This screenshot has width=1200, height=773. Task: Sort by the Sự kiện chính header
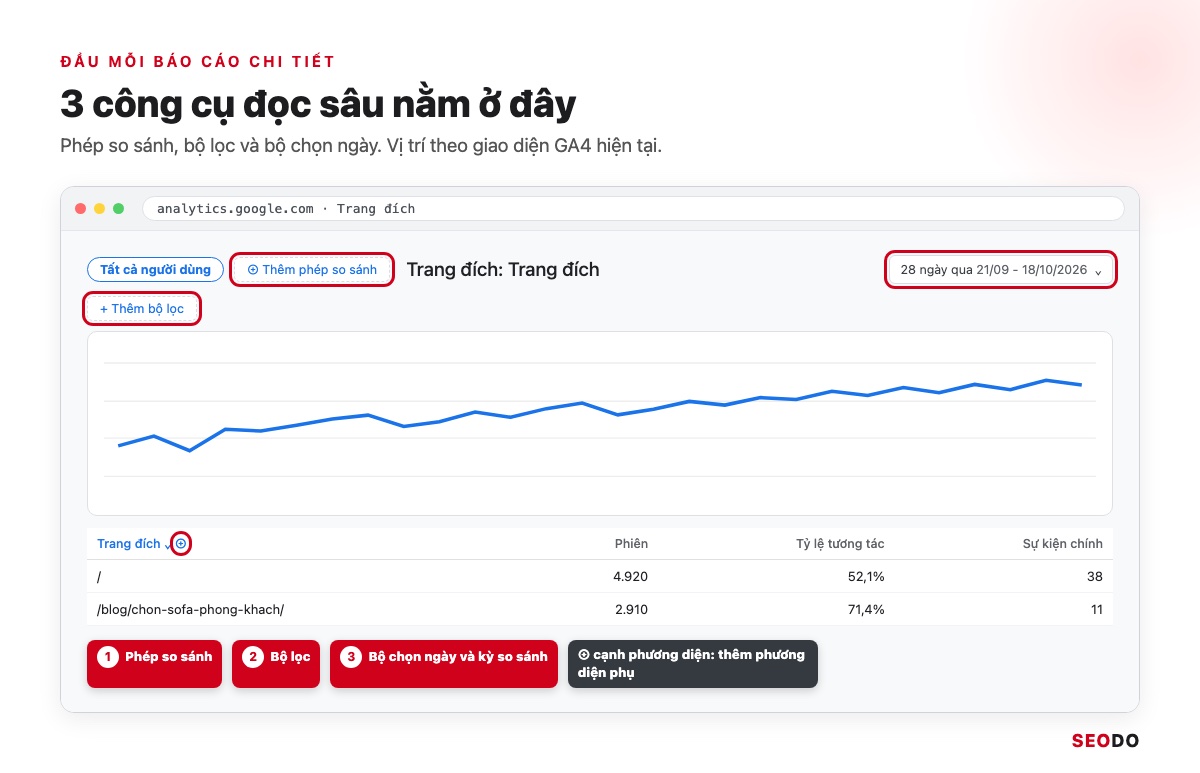pos(1062,544)
